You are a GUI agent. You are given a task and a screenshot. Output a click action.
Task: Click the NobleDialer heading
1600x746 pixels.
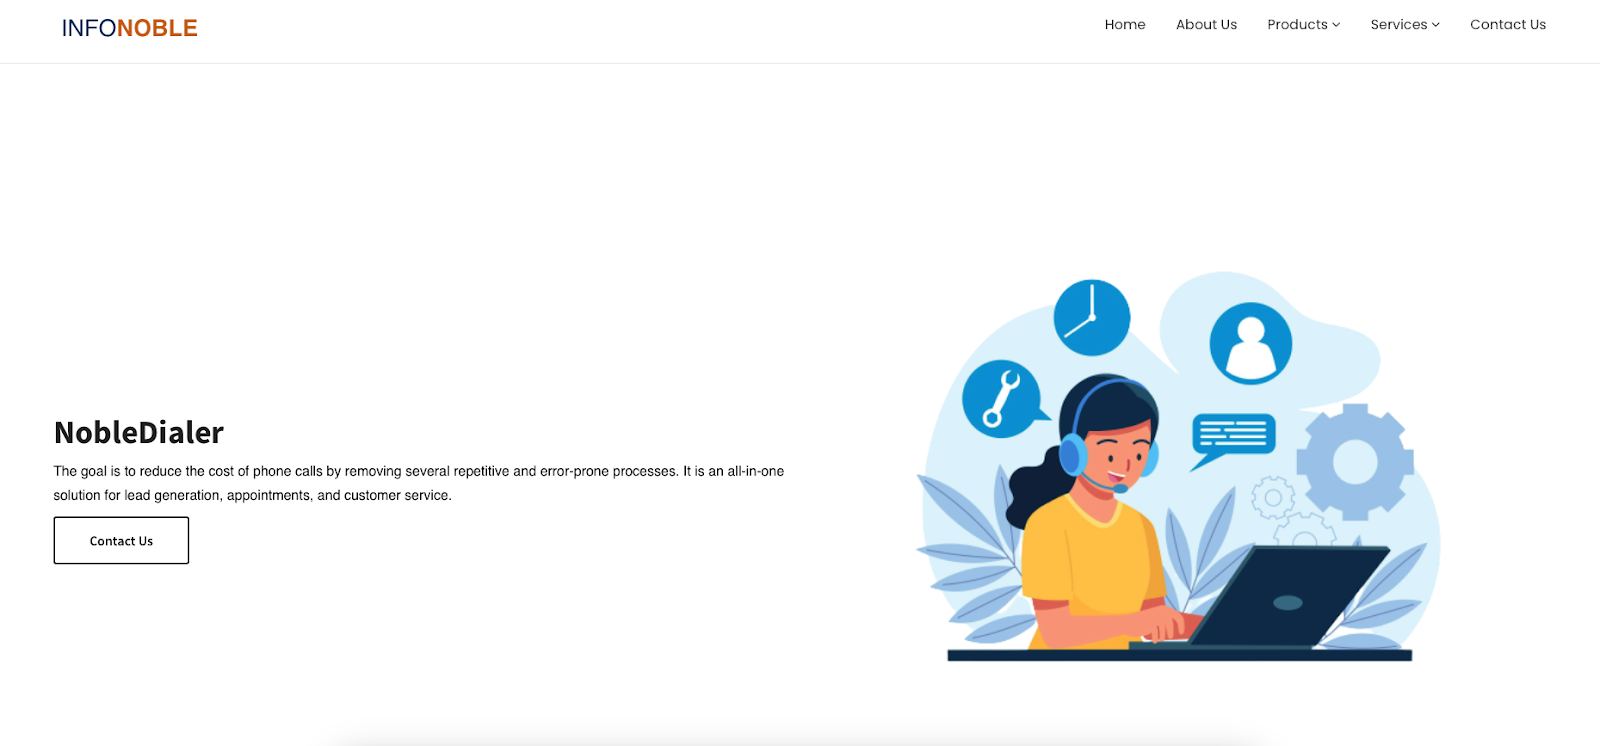pyautogui.click(x=139, y=432)
